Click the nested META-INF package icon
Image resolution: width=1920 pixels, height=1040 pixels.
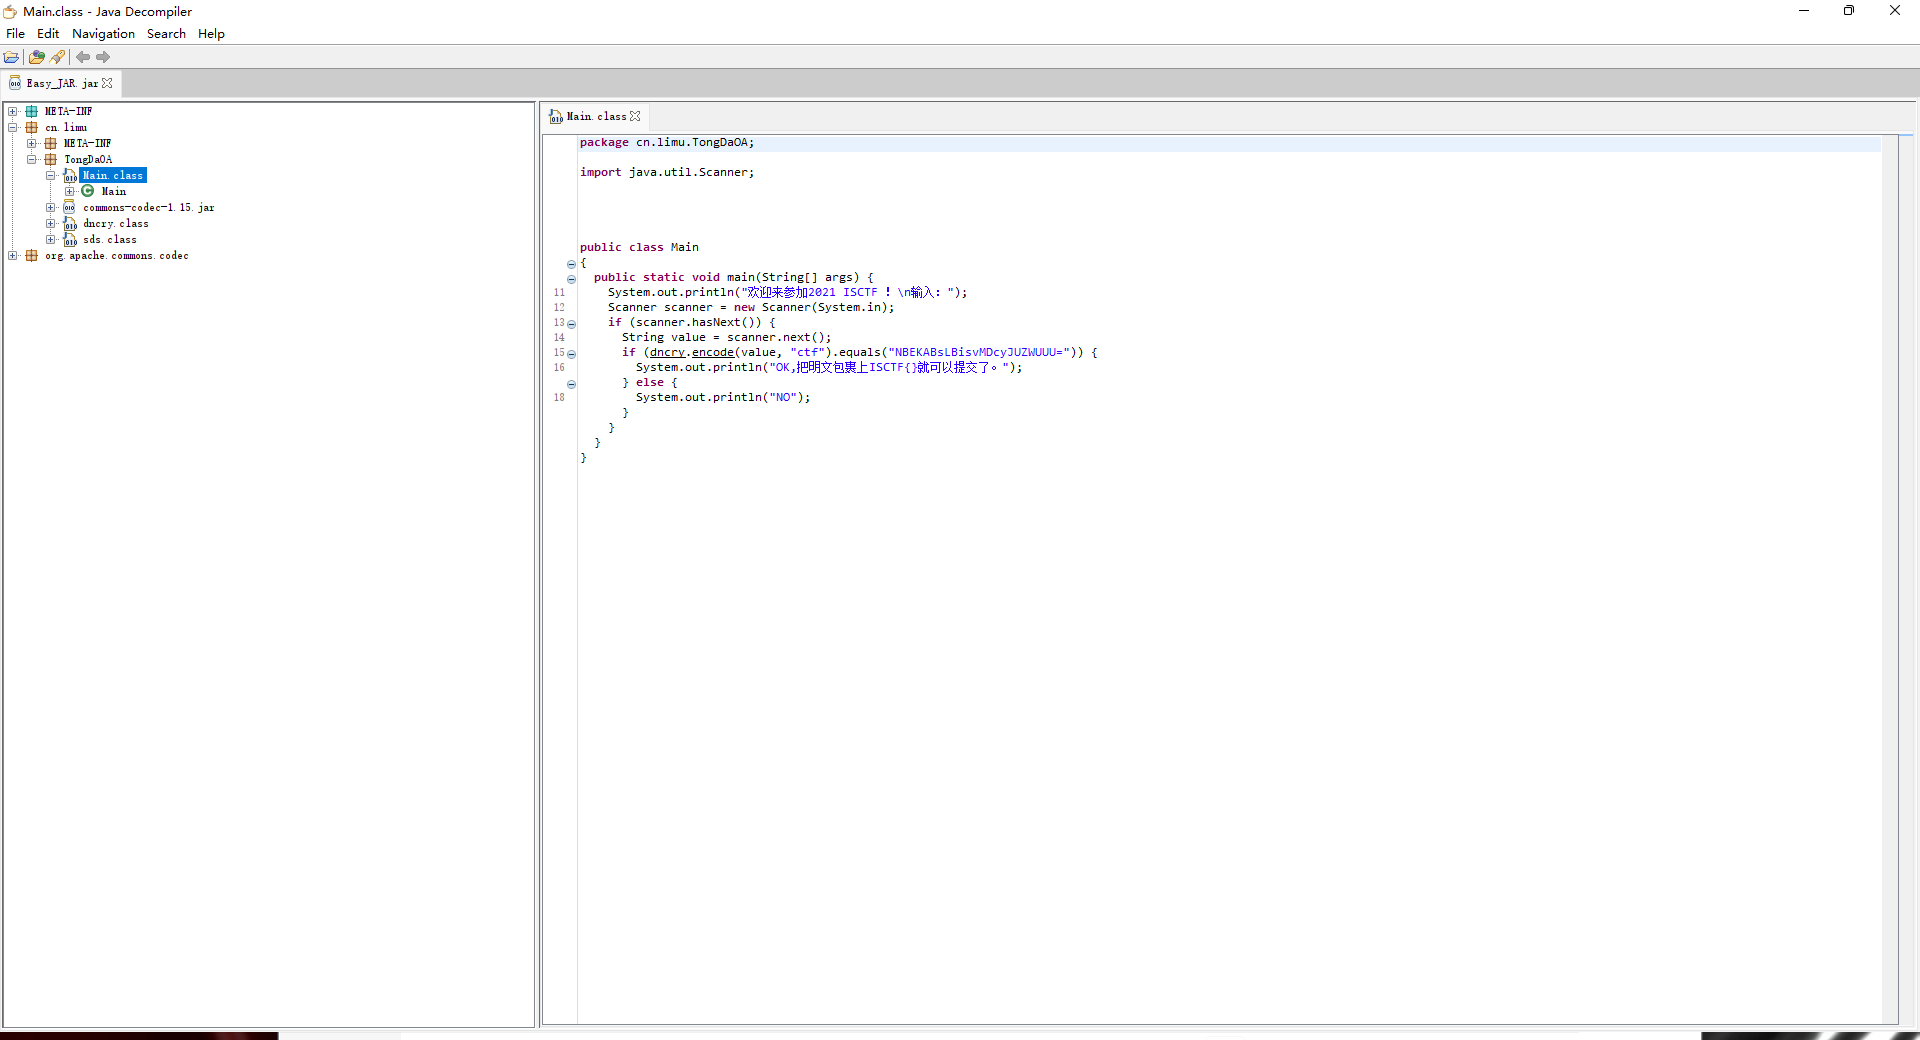click(x=51, y=143)
